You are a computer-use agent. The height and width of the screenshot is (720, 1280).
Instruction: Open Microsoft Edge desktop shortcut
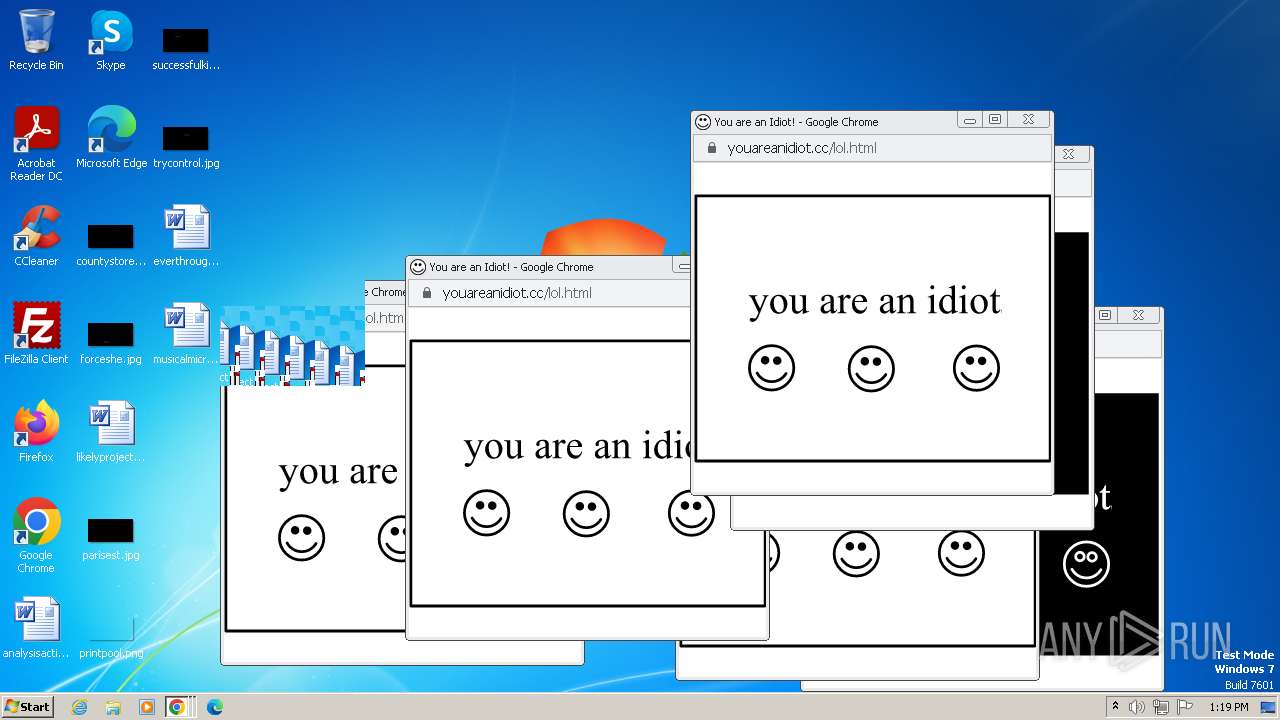click(x=111, y=138)
